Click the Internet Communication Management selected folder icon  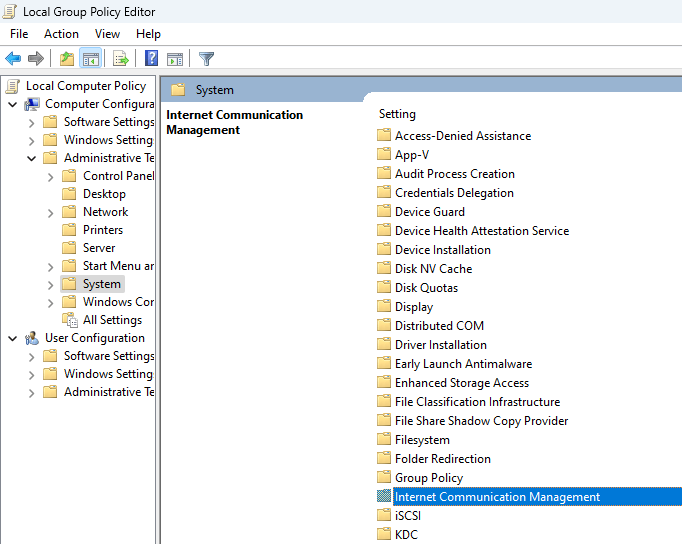[384, 496]
